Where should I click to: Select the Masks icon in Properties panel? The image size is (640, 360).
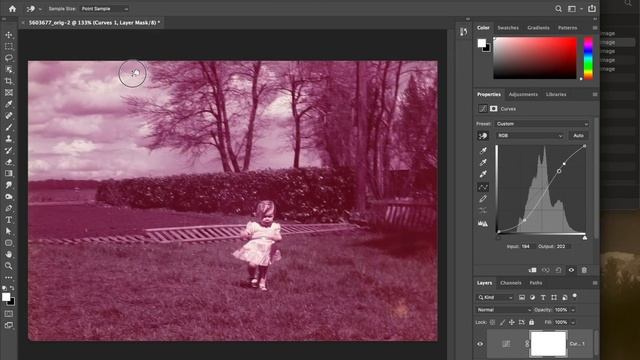493,109
